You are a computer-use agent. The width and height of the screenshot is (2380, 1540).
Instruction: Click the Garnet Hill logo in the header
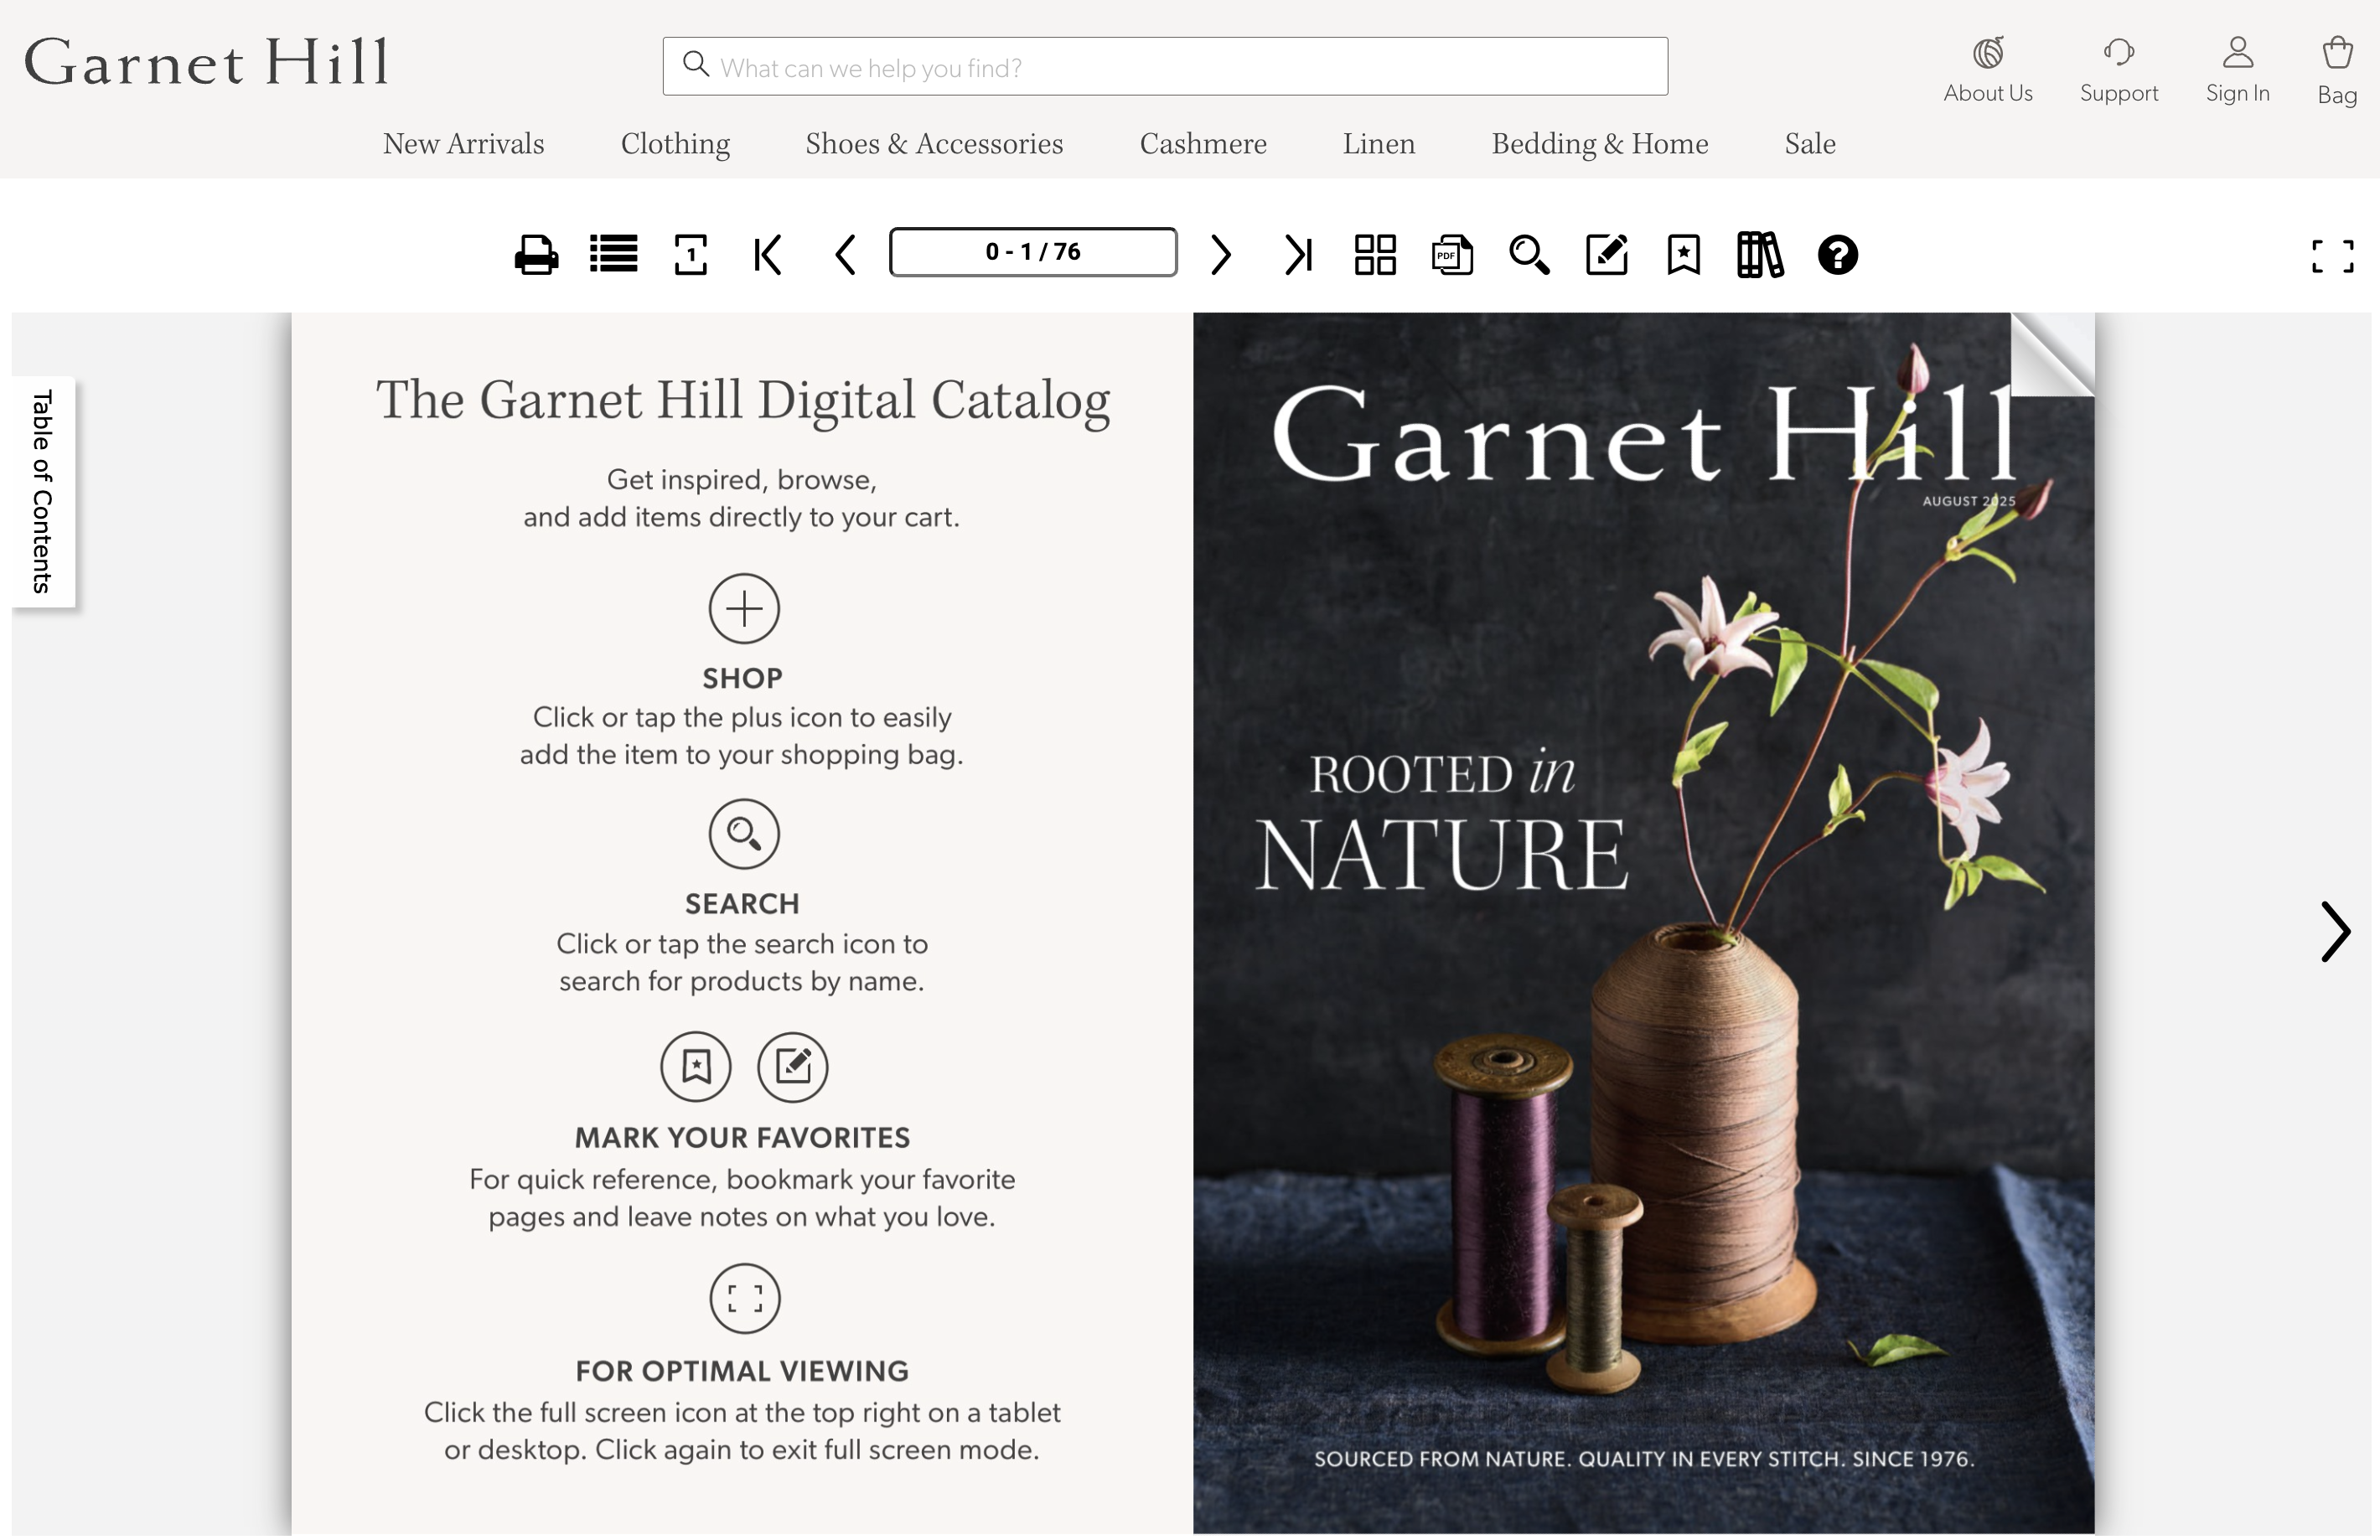(206, 61)
